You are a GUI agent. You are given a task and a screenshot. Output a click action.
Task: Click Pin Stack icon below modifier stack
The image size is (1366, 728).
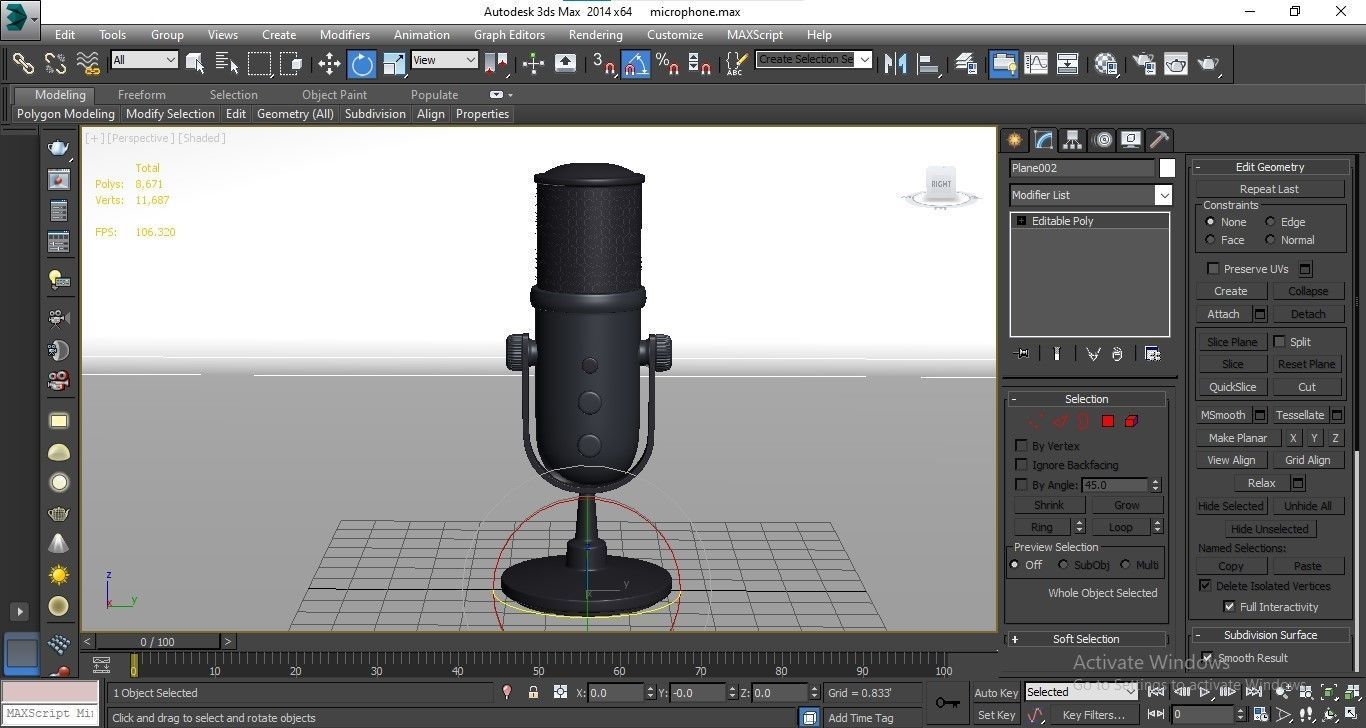(x=1021, y=354)
